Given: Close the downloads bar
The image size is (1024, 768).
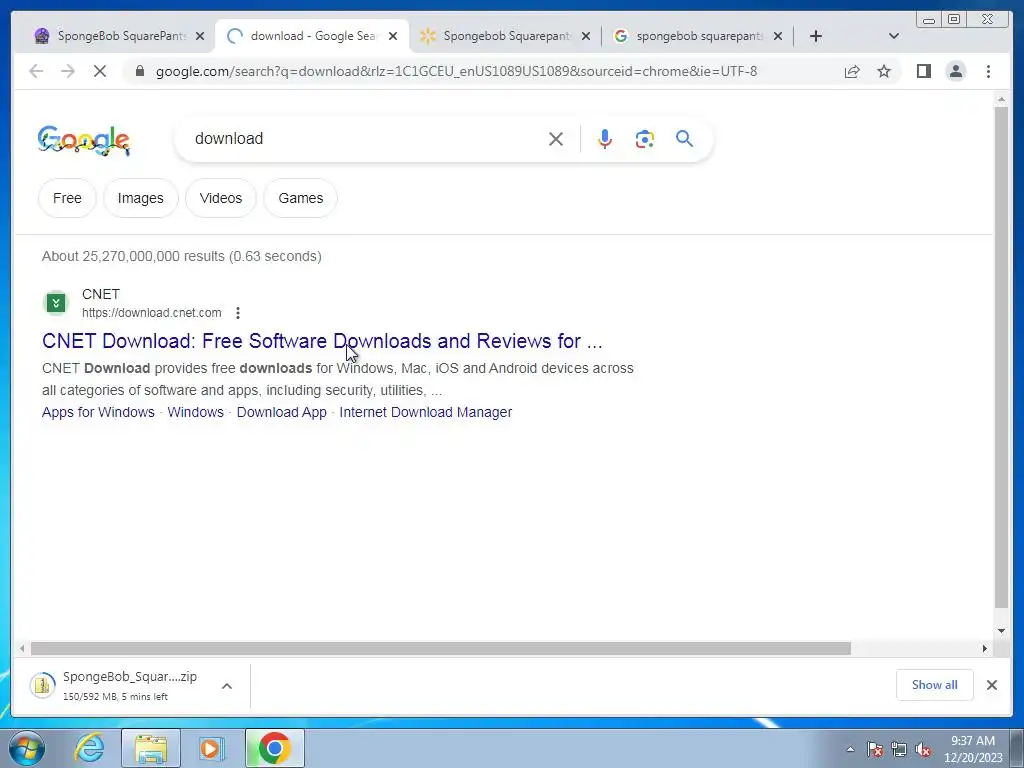Looking at the screenshot, I should (991, 685).
